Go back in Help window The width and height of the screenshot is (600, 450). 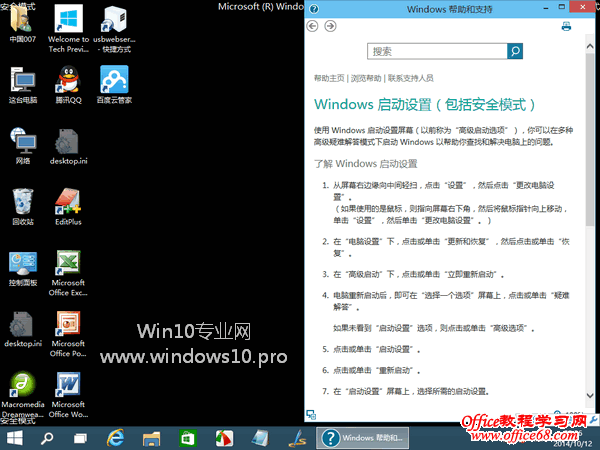[x=313, y=26]
